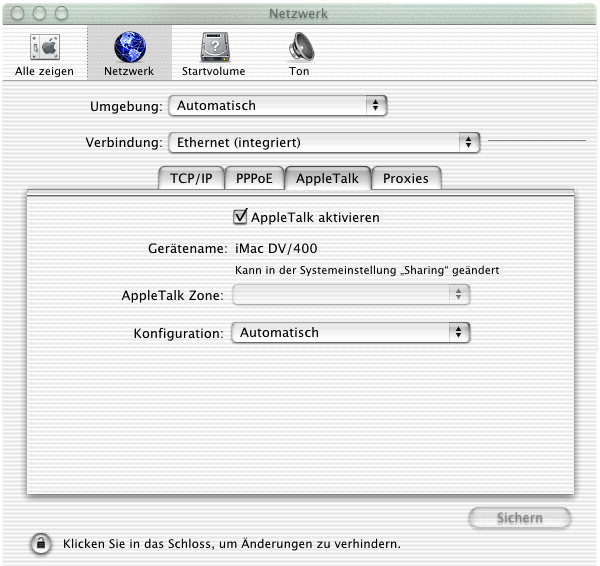
Task: Click the Verbindung label
Action: 124,143
